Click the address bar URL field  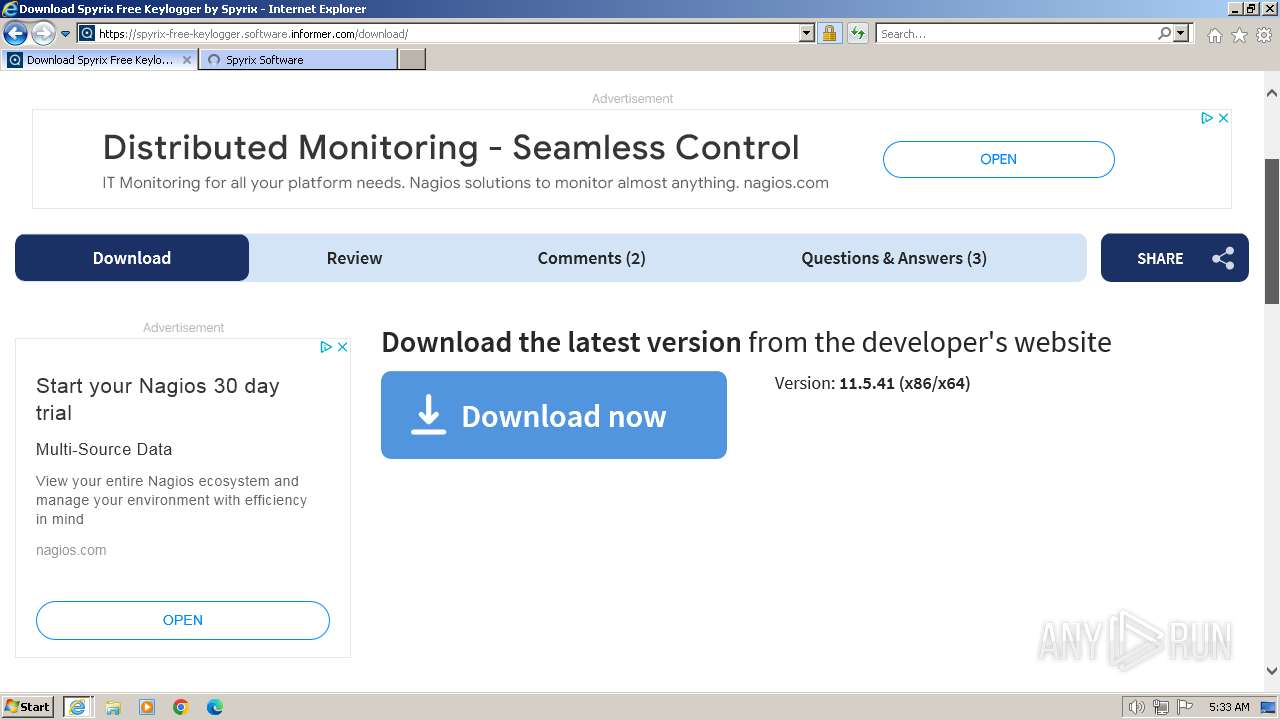click(x=447, y=34)
